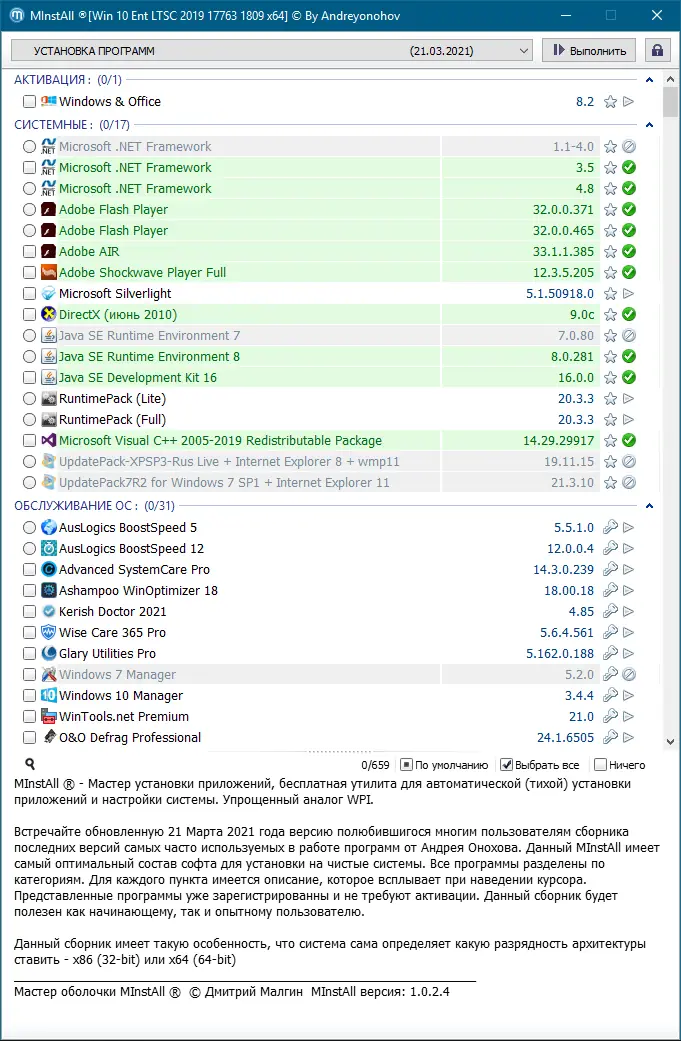Image resolution: width=681 pixels, height=1041 pixels.
Task: Click the green checkmark beside Java SE Development Kit 16
Action: (x=629, y=377)
